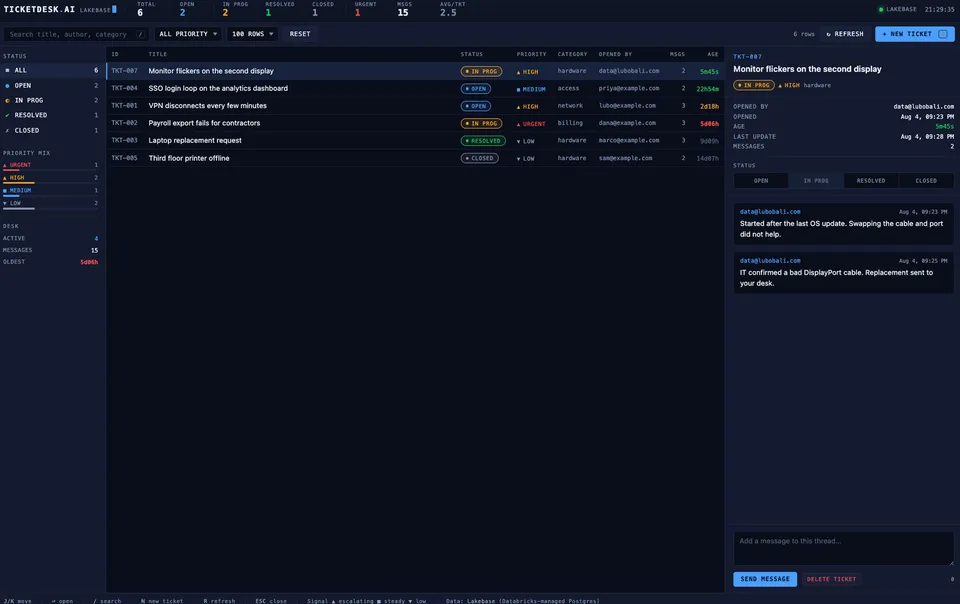
Task: Set ticket status to RESOLVED in detail panel
Action: [871, 181]
